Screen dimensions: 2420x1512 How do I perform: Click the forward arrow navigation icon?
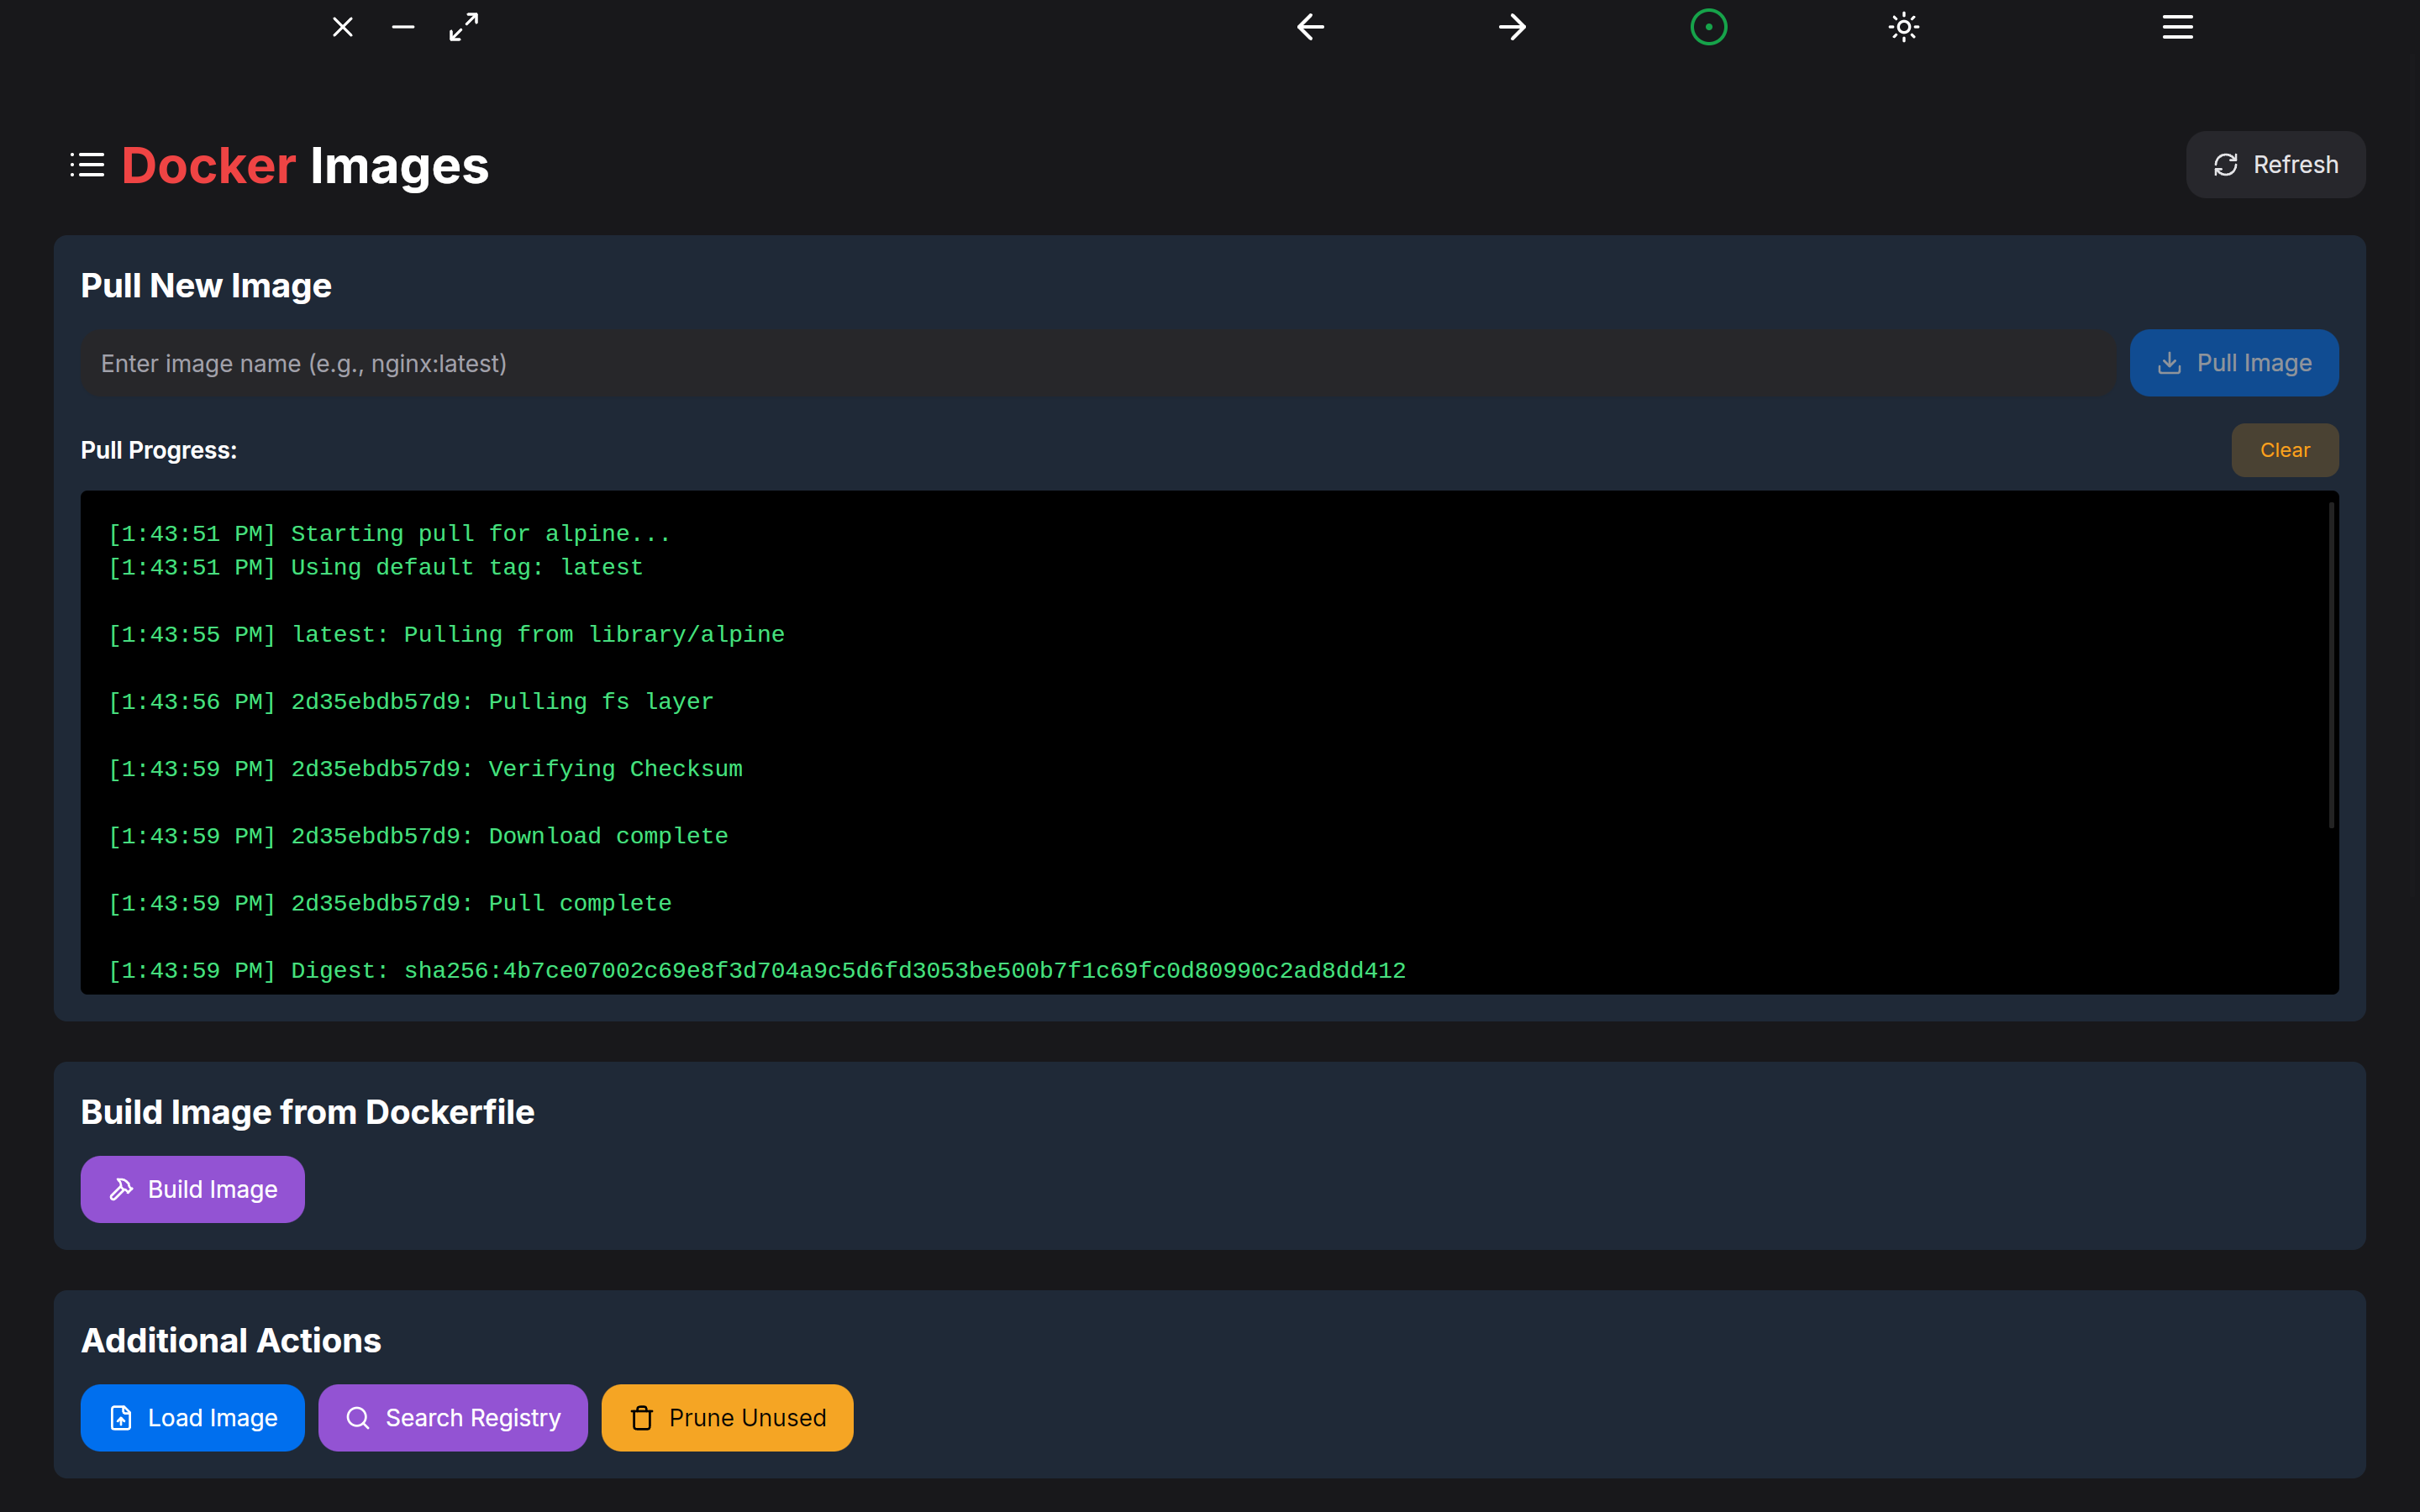(x=1512, y=27)
